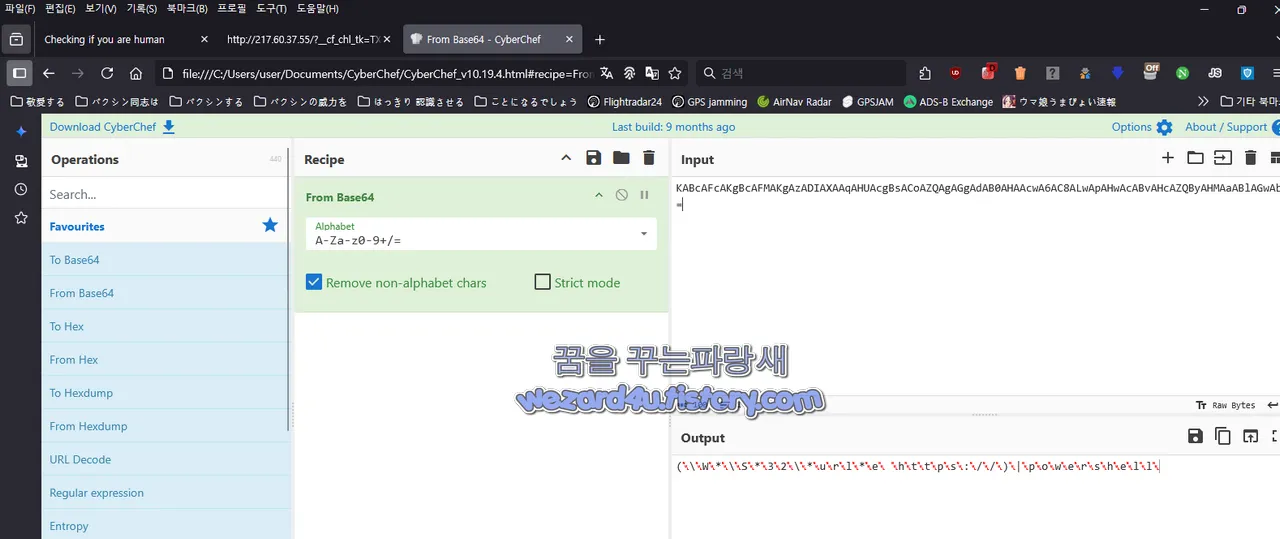Image resolution: width=1280 pixels, height=539 pixels.
Task: Go back to previous page
Action: (x=48, y=73)
